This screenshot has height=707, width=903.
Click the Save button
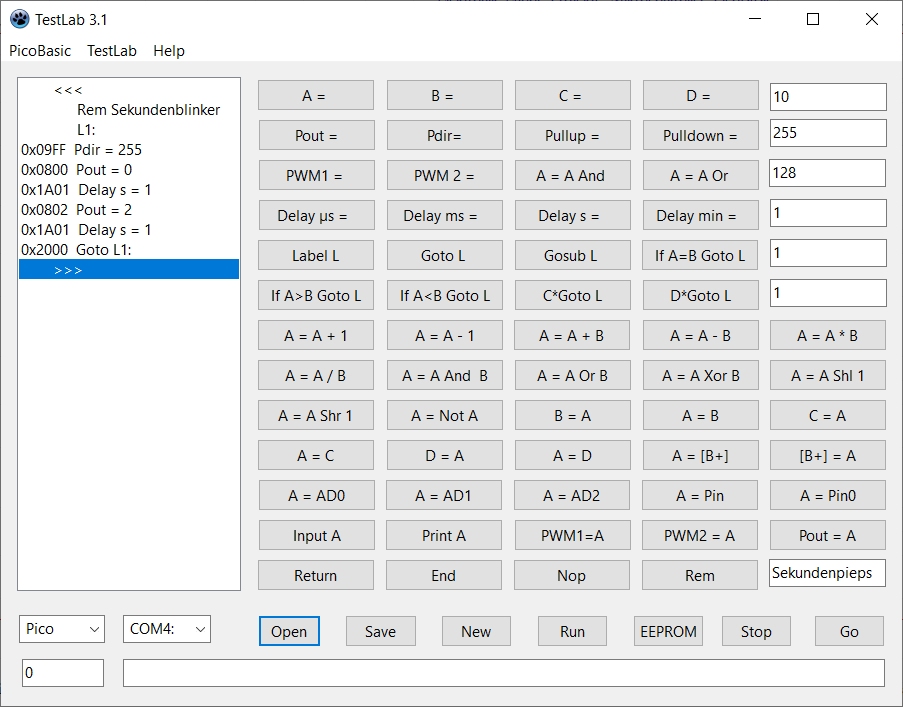[380, 631]
